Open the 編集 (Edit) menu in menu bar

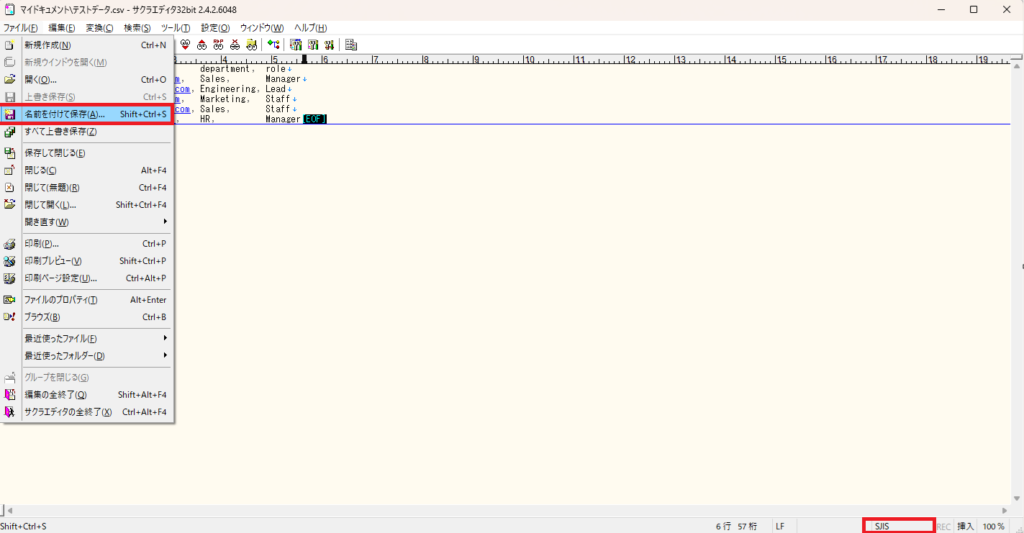pos(62,27)
